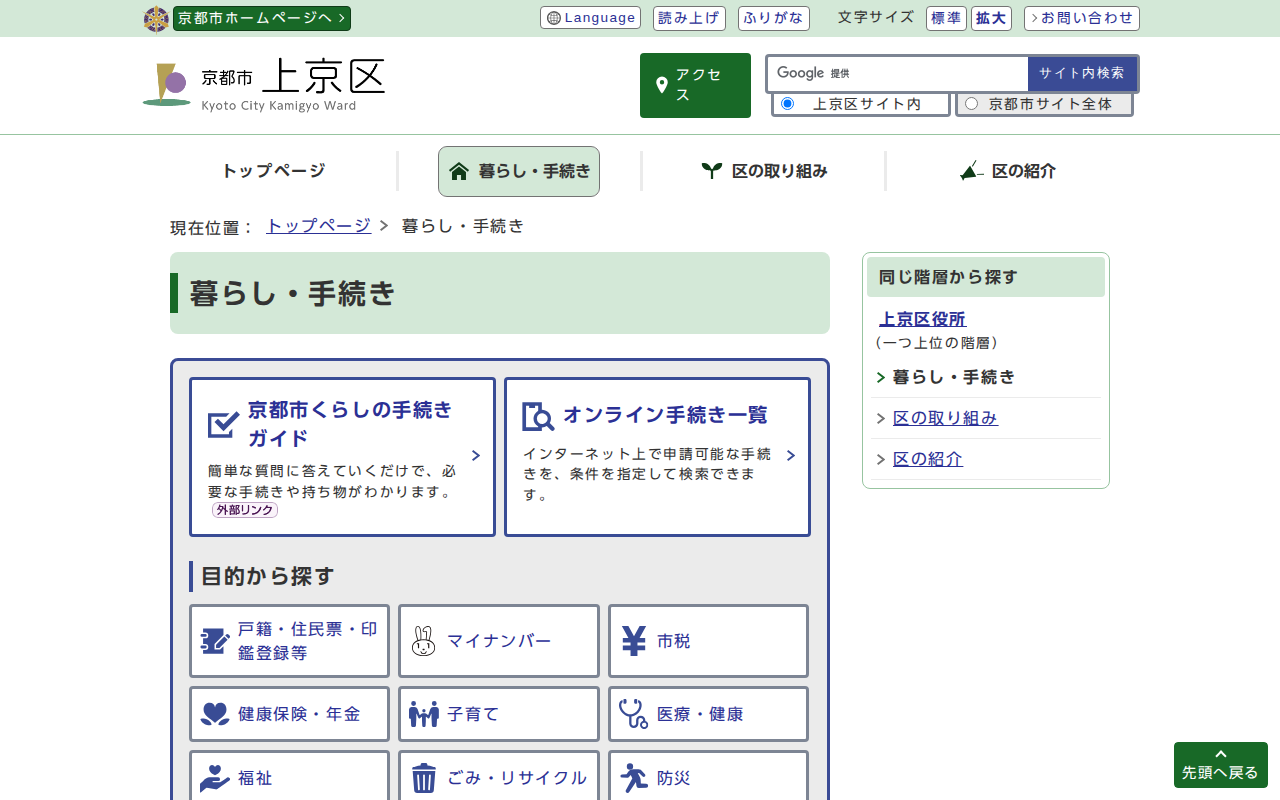
Task: Click the stethoscope 医療・健康 icon
Action: click(x=634, y=714)
